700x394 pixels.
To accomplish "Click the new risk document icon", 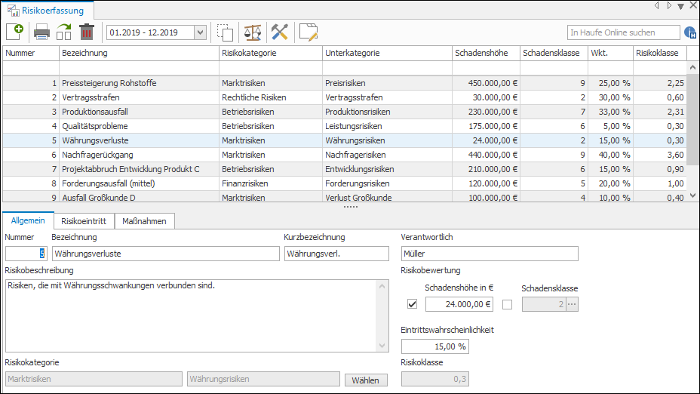I will (x=15, y=32).
